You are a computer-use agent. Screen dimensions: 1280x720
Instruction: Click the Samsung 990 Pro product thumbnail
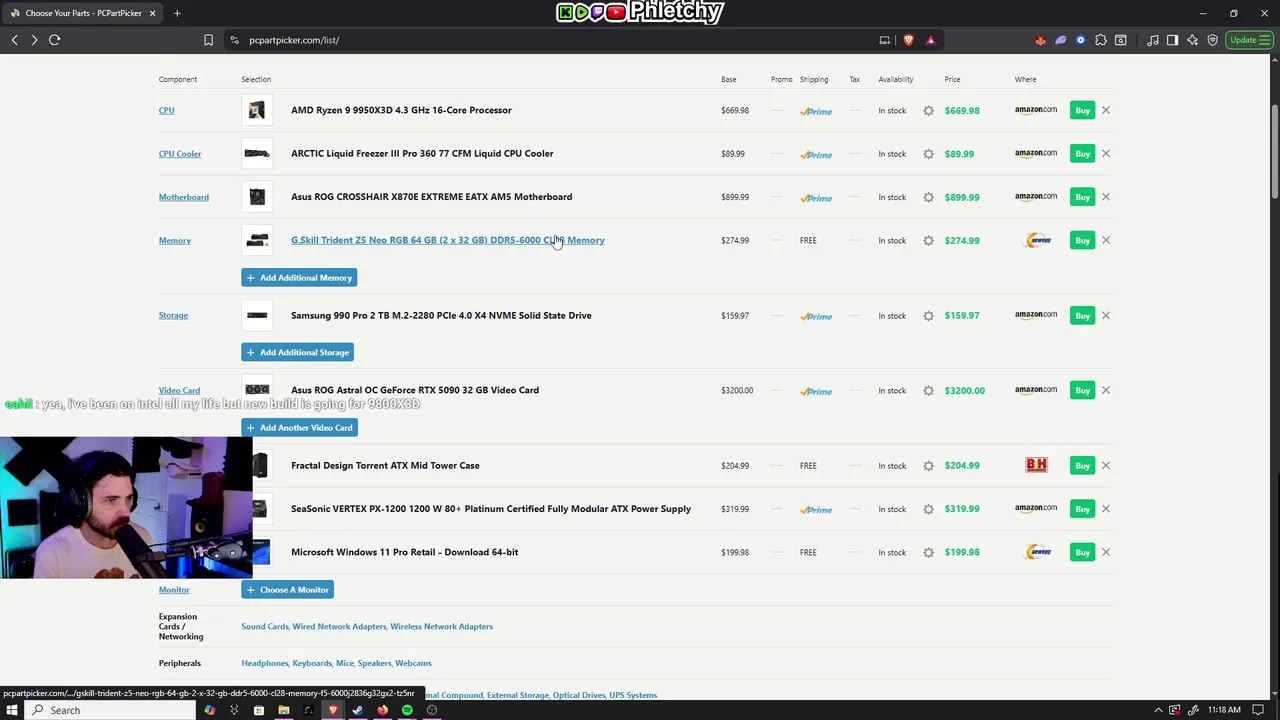tap(257, 315)
